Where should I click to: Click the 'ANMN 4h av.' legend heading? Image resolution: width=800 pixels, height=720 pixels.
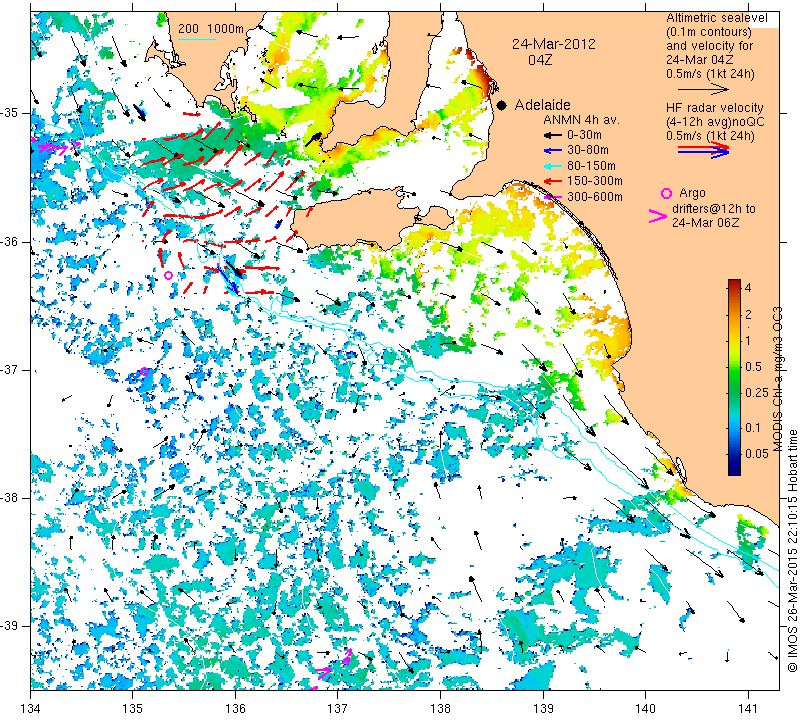[581, 120]
